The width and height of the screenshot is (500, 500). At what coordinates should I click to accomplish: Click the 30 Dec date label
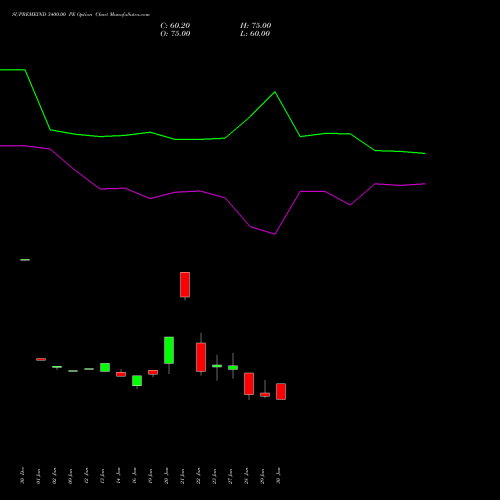[22, 475]
